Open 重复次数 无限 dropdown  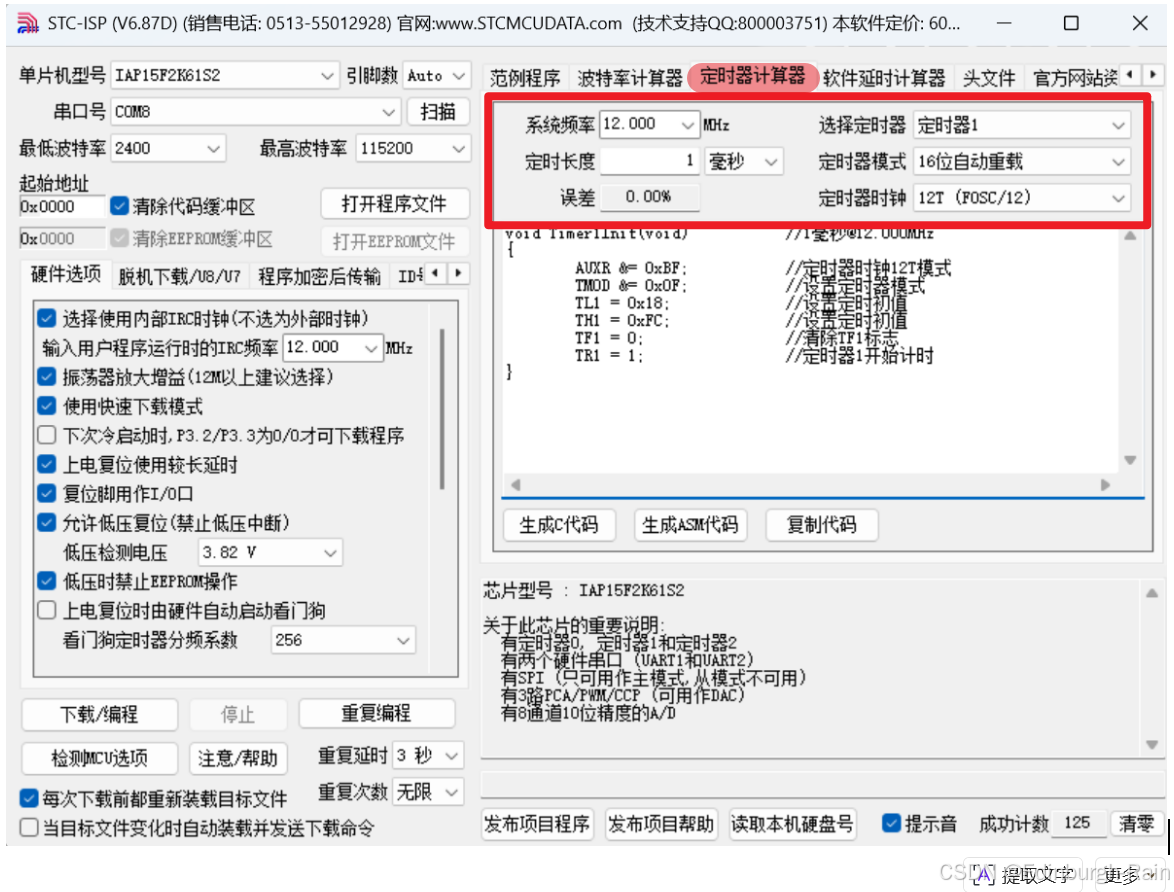coord(428,792)
